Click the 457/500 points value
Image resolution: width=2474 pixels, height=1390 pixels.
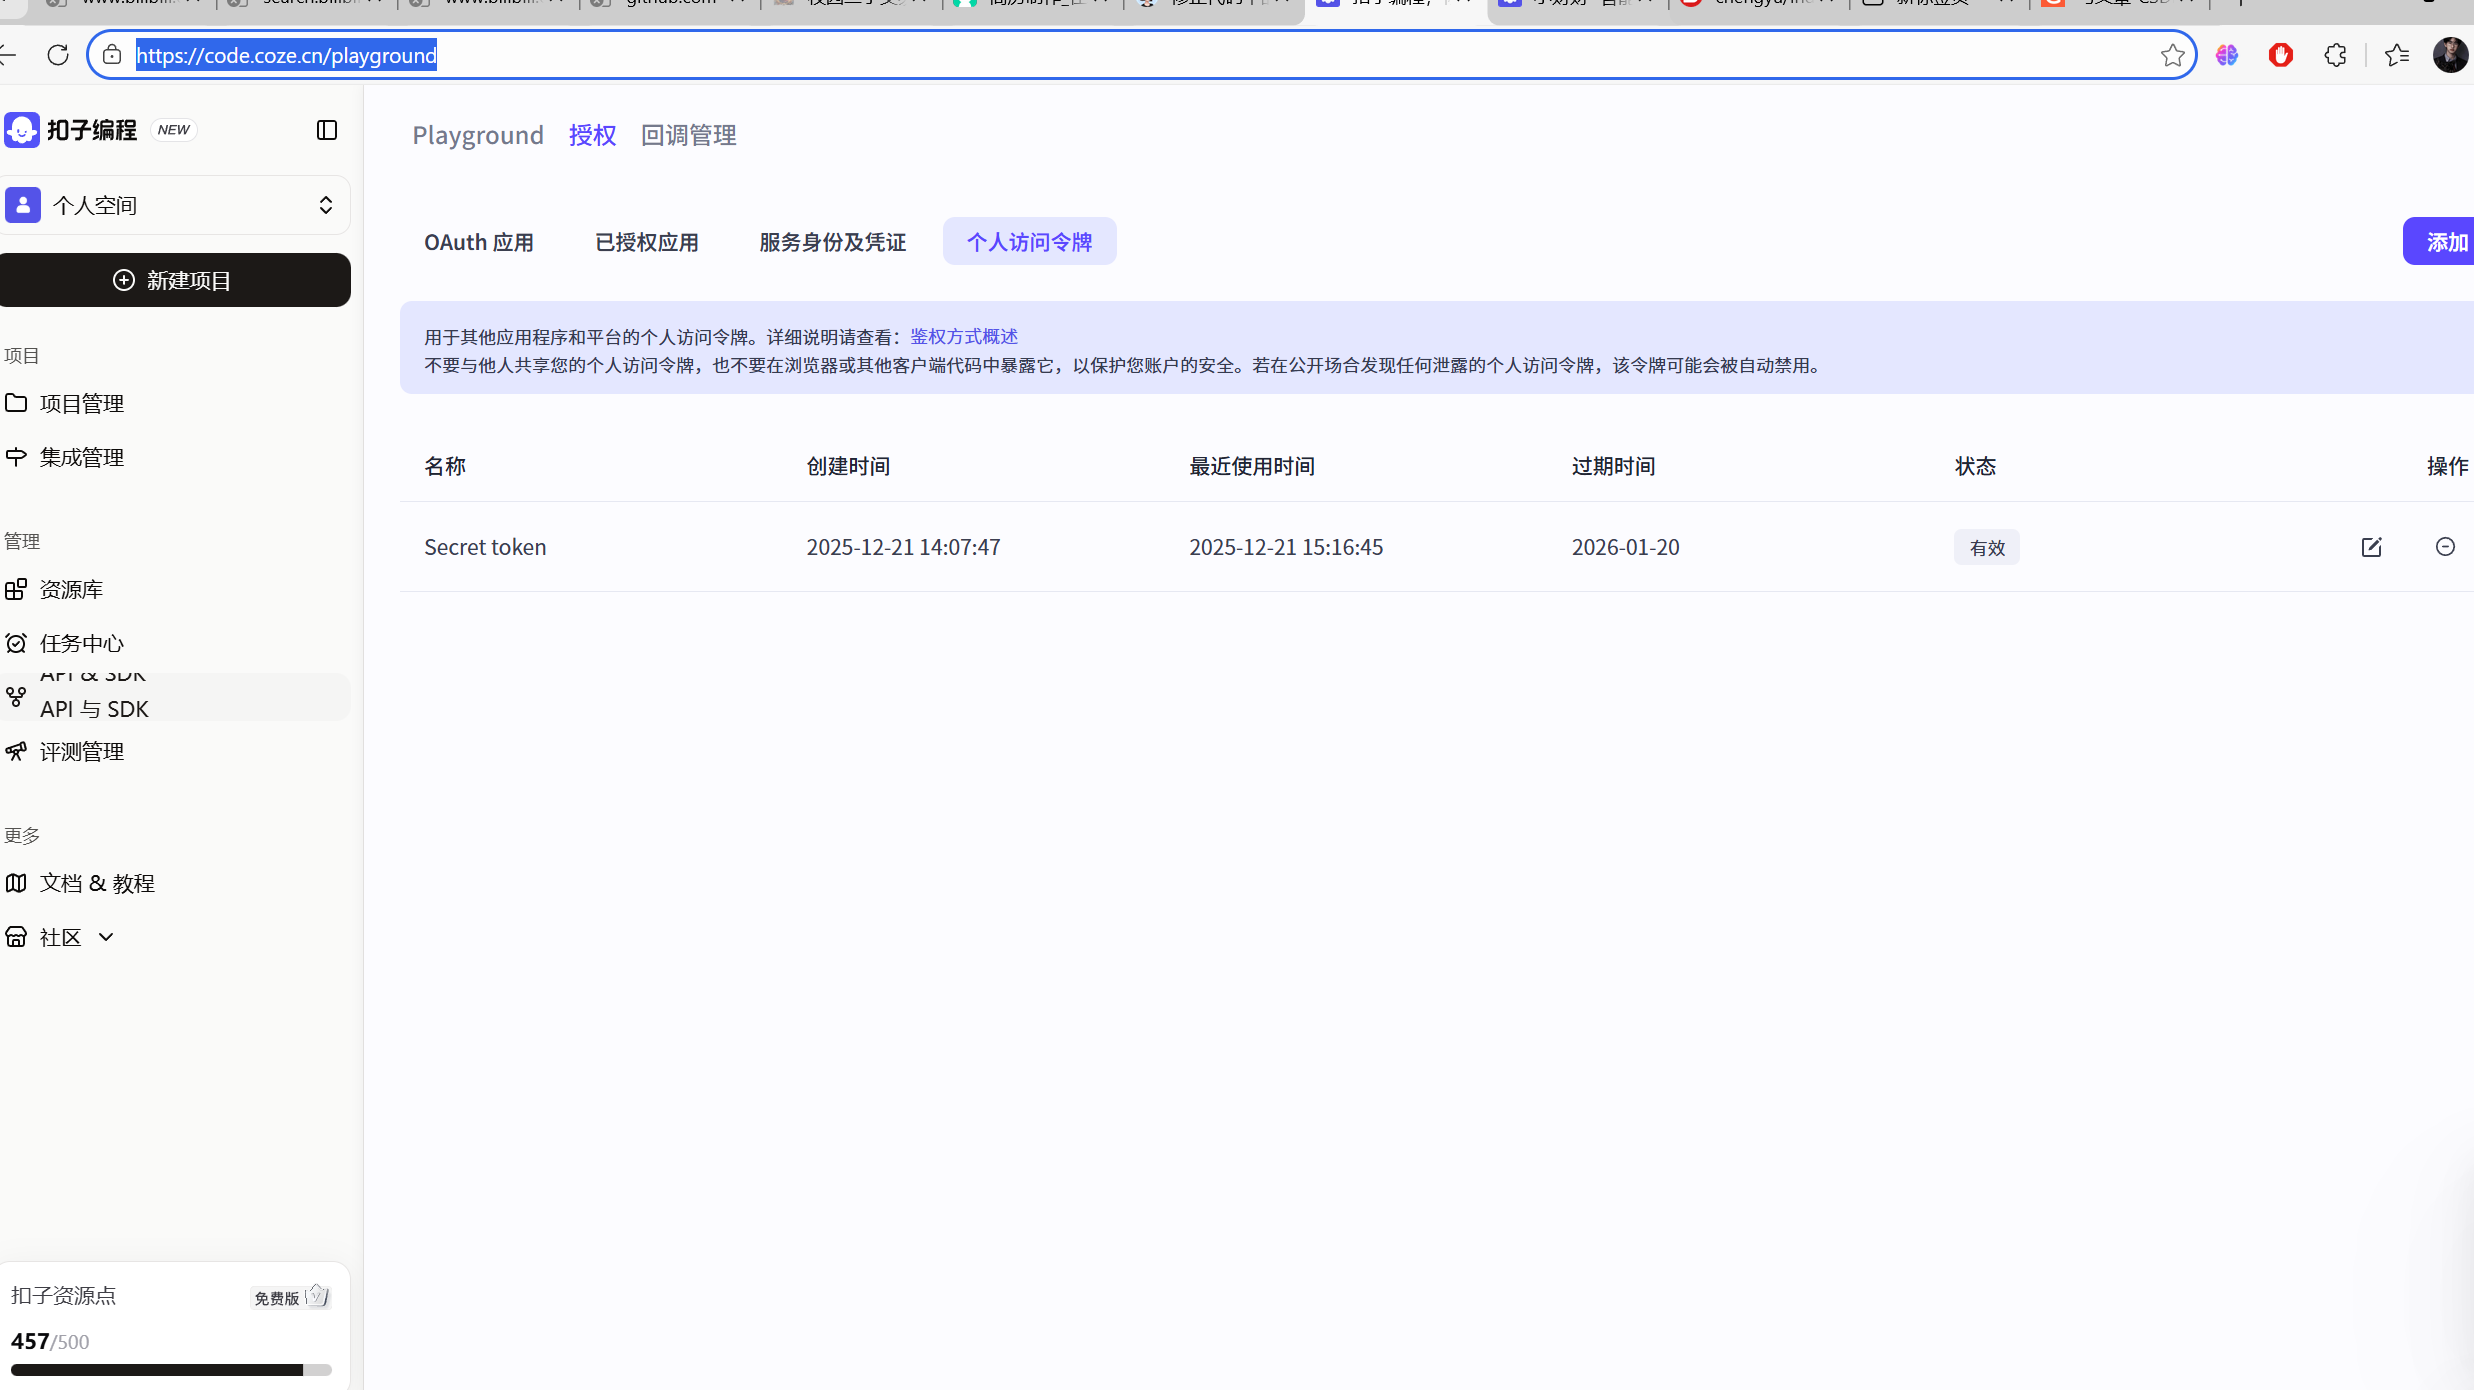[x=50, y=1341]
